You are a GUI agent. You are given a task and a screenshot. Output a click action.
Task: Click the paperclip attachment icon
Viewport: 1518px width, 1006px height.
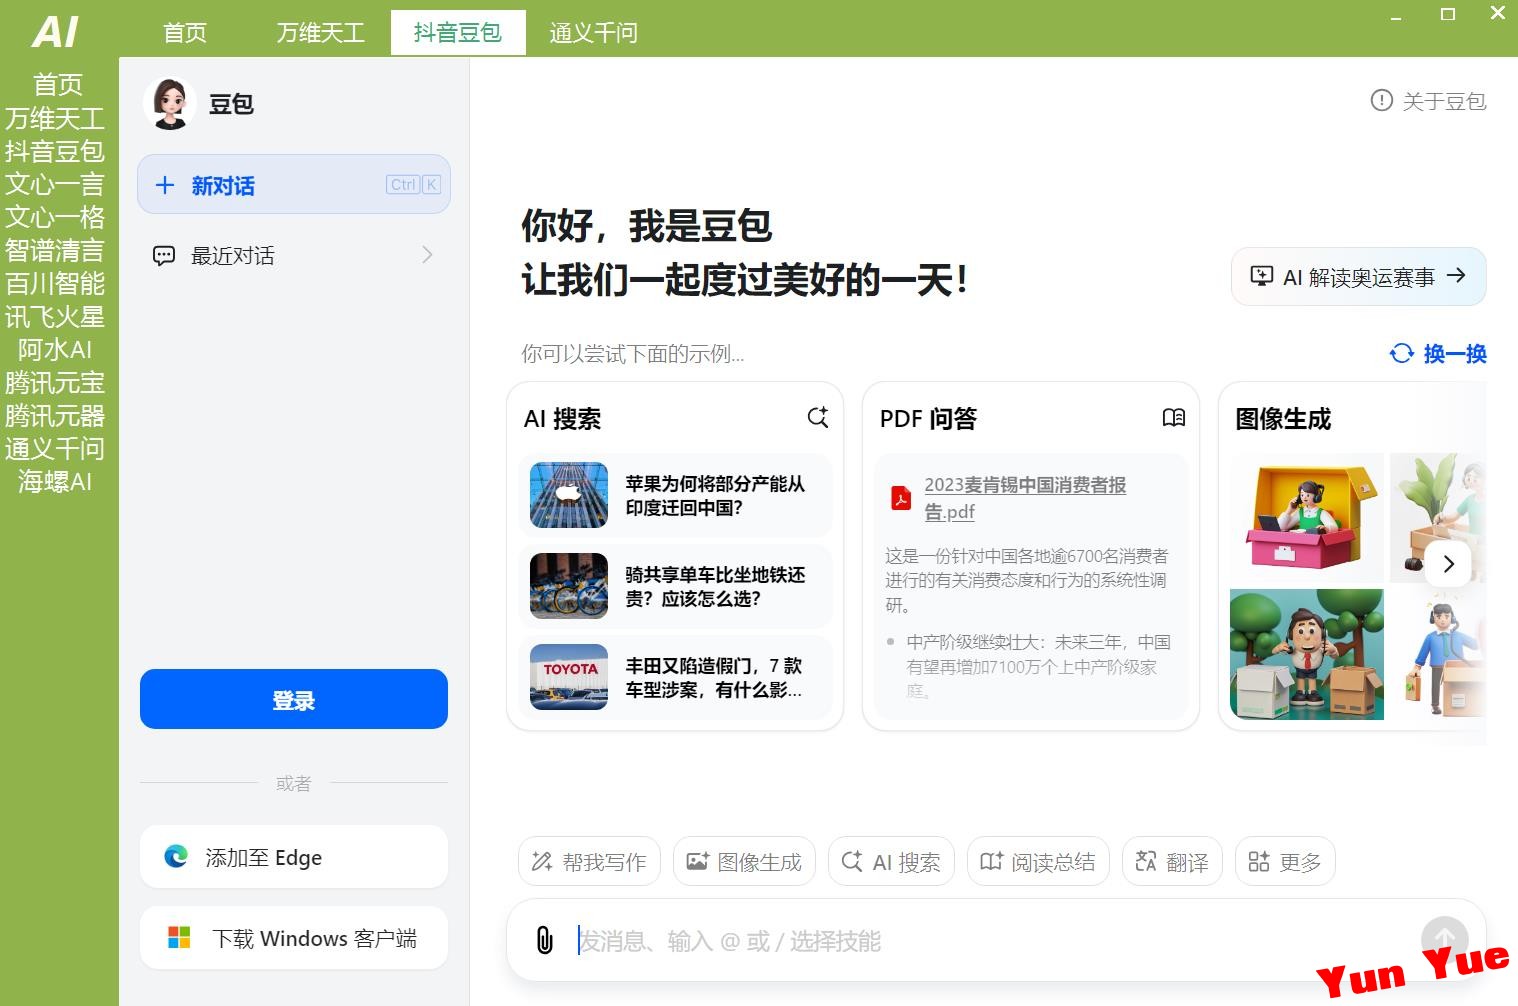click(545, 940)
